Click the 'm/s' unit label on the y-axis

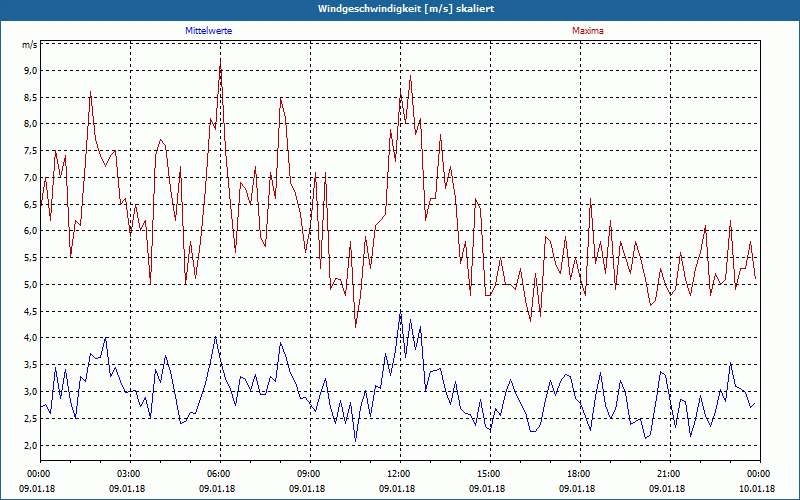[30, 44]
